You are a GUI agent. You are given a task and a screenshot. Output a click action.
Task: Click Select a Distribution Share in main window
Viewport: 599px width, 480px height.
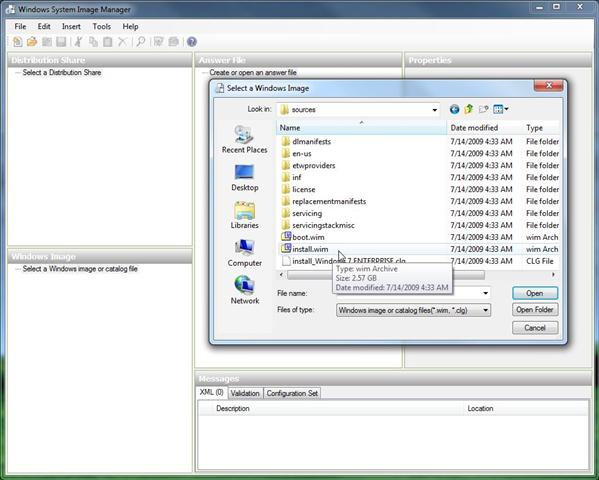[62, 73]
